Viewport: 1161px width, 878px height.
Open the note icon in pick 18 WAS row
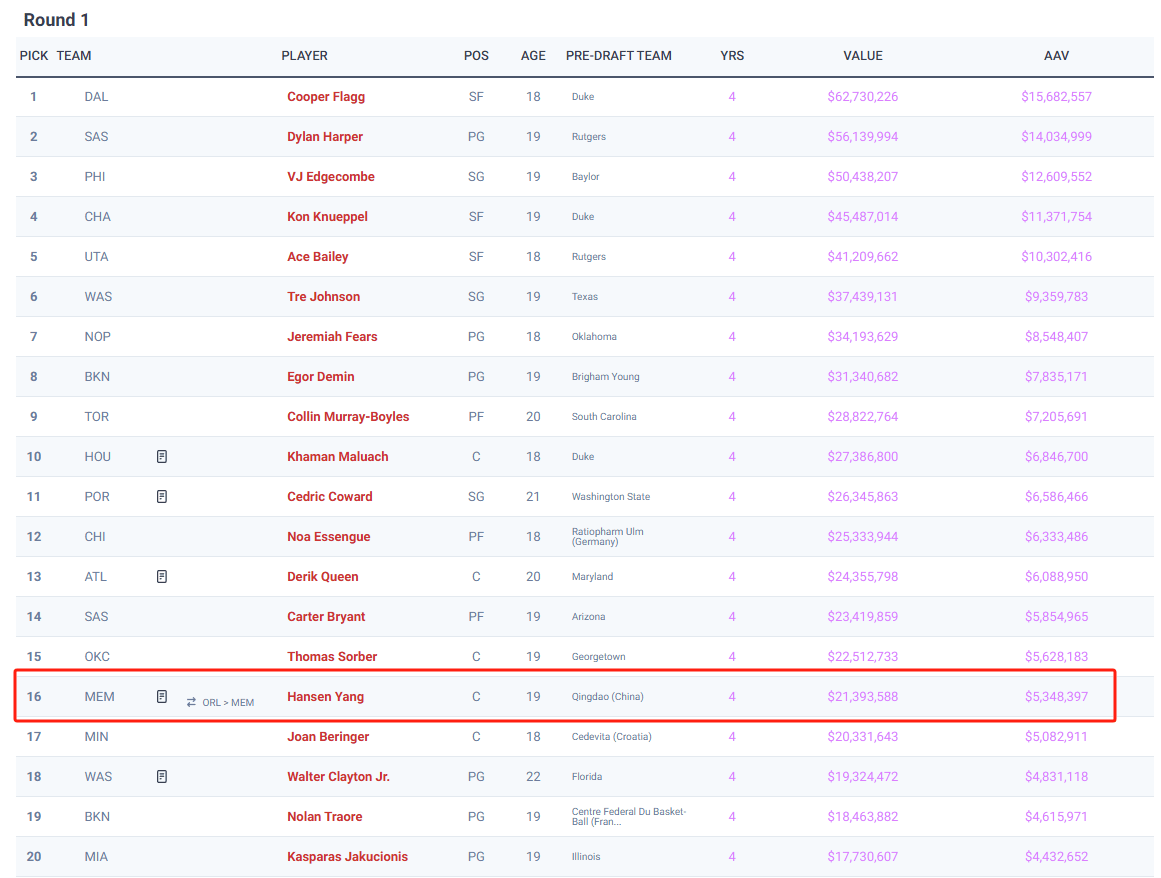(x=162, y=777)
